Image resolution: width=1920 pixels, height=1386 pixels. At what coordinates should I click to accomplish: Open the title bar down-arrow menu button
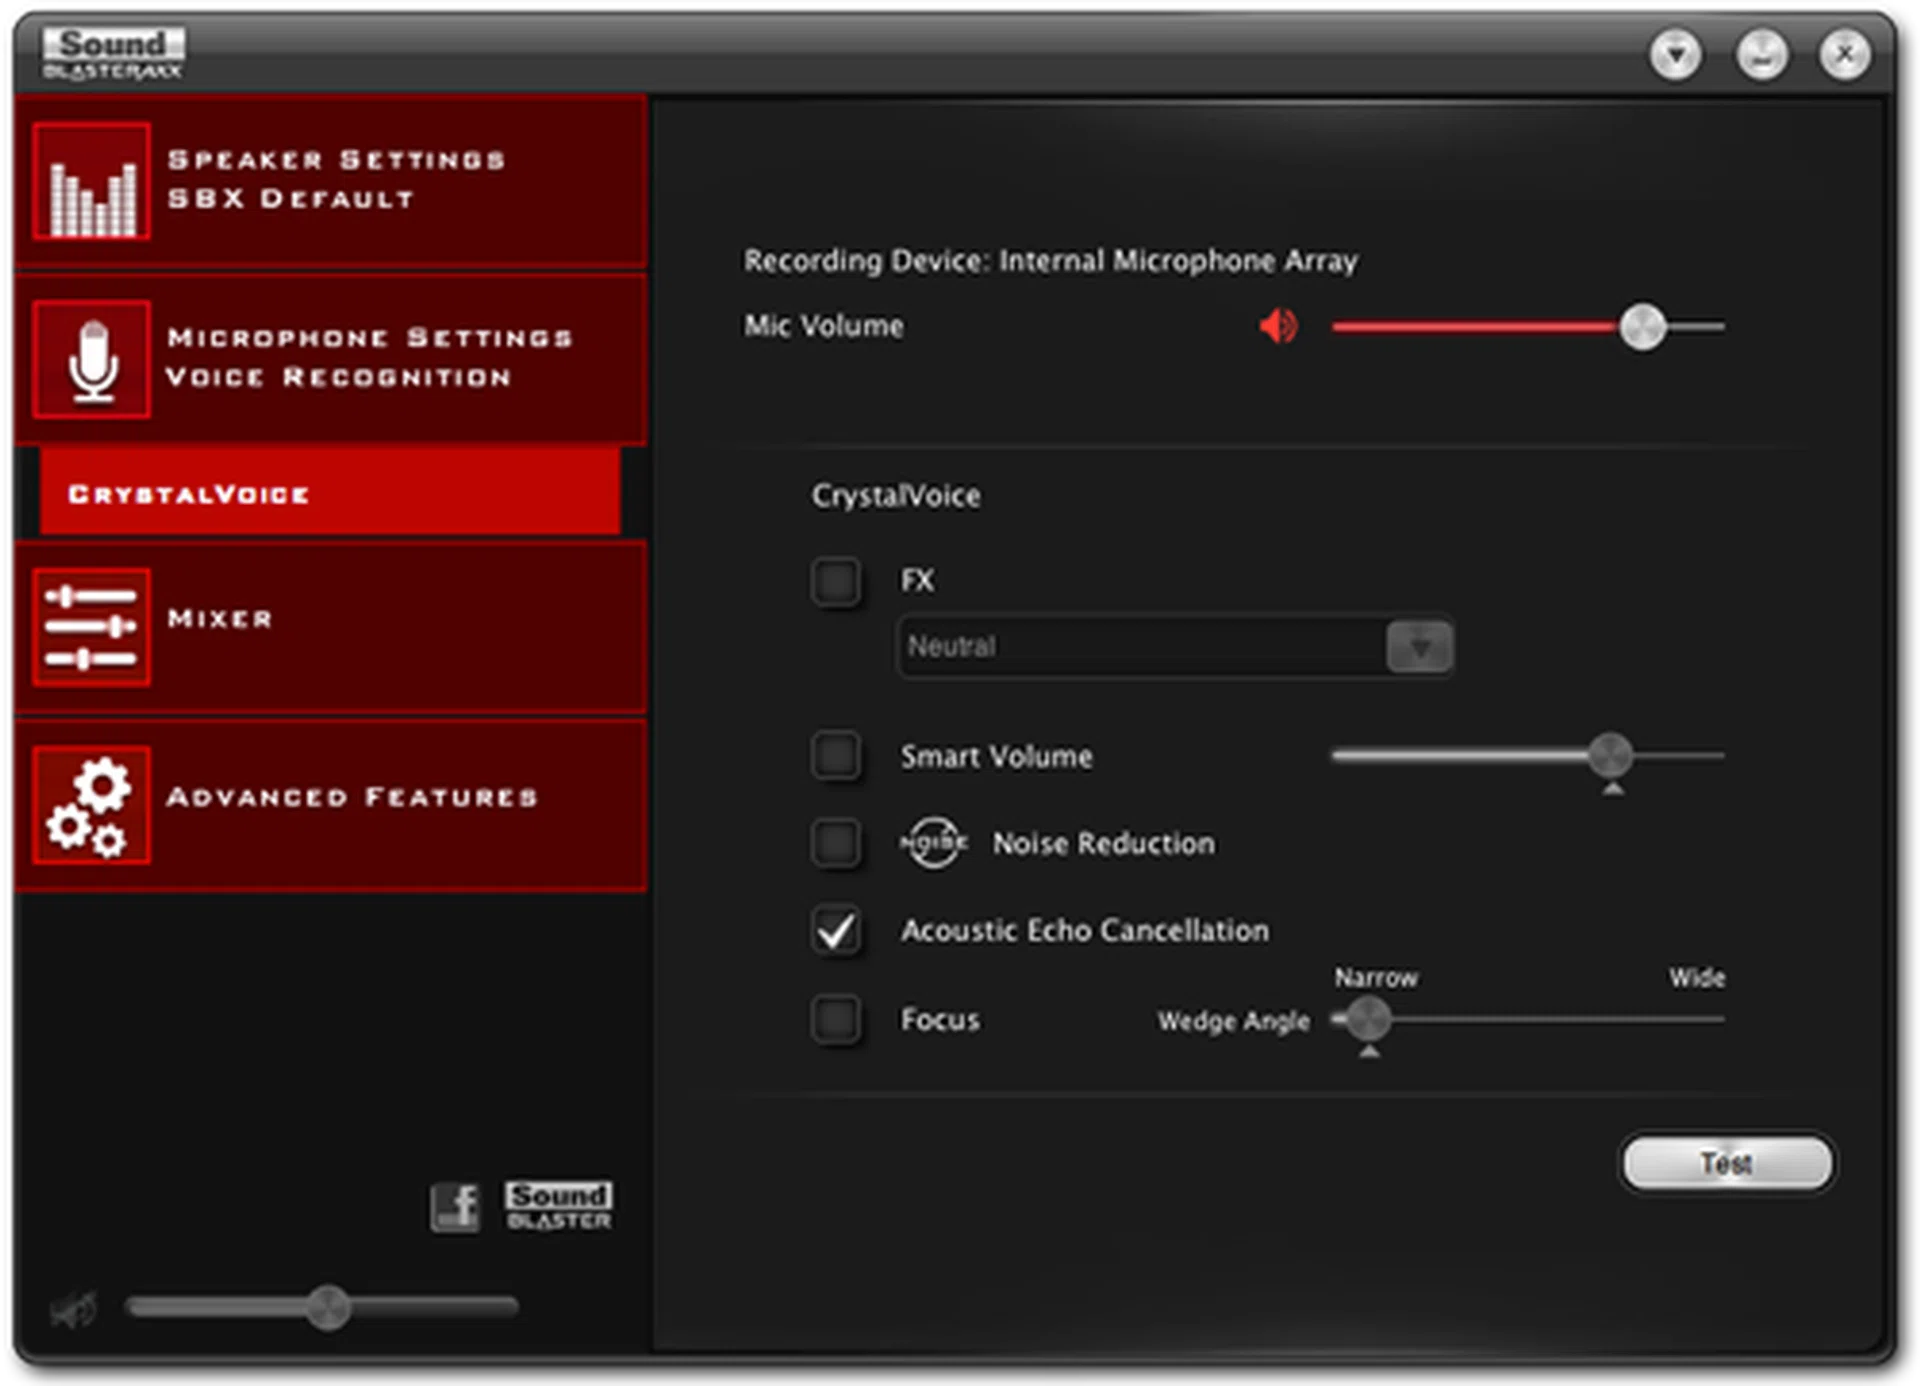pos(1676,54)
